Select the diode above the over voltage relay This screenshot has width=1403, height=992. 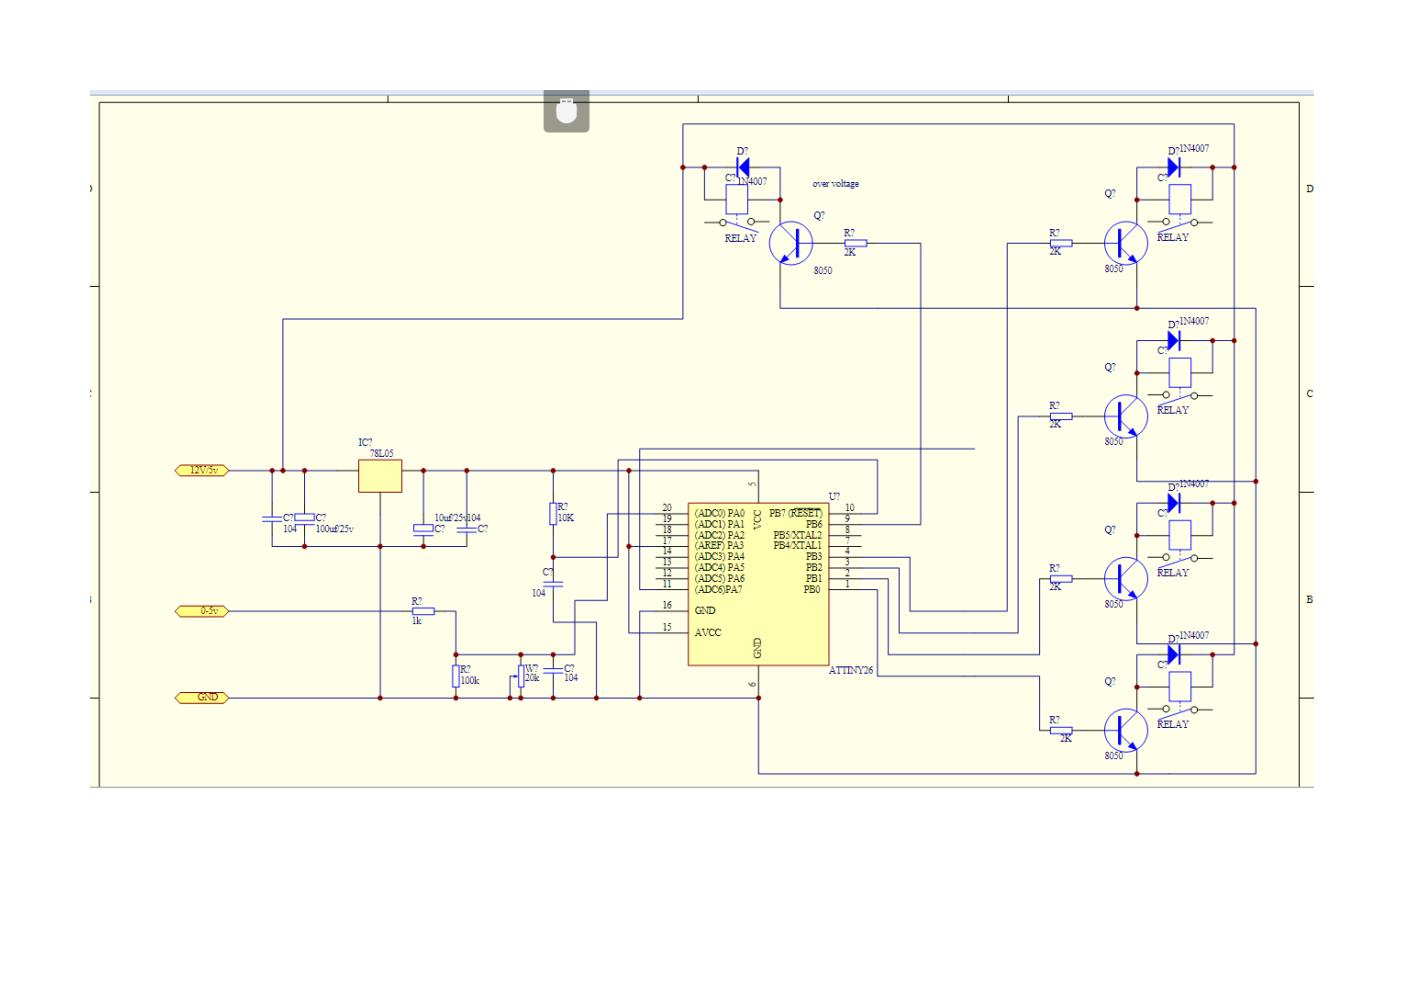point(743,167)
